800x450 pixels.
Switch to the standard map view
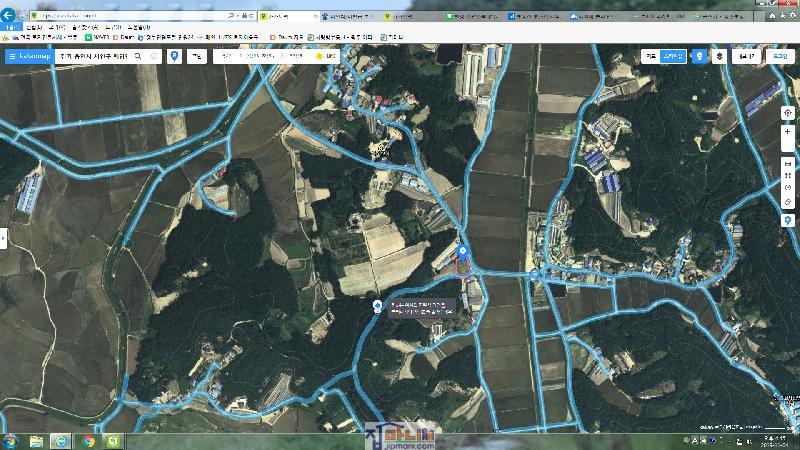[651, 56]
